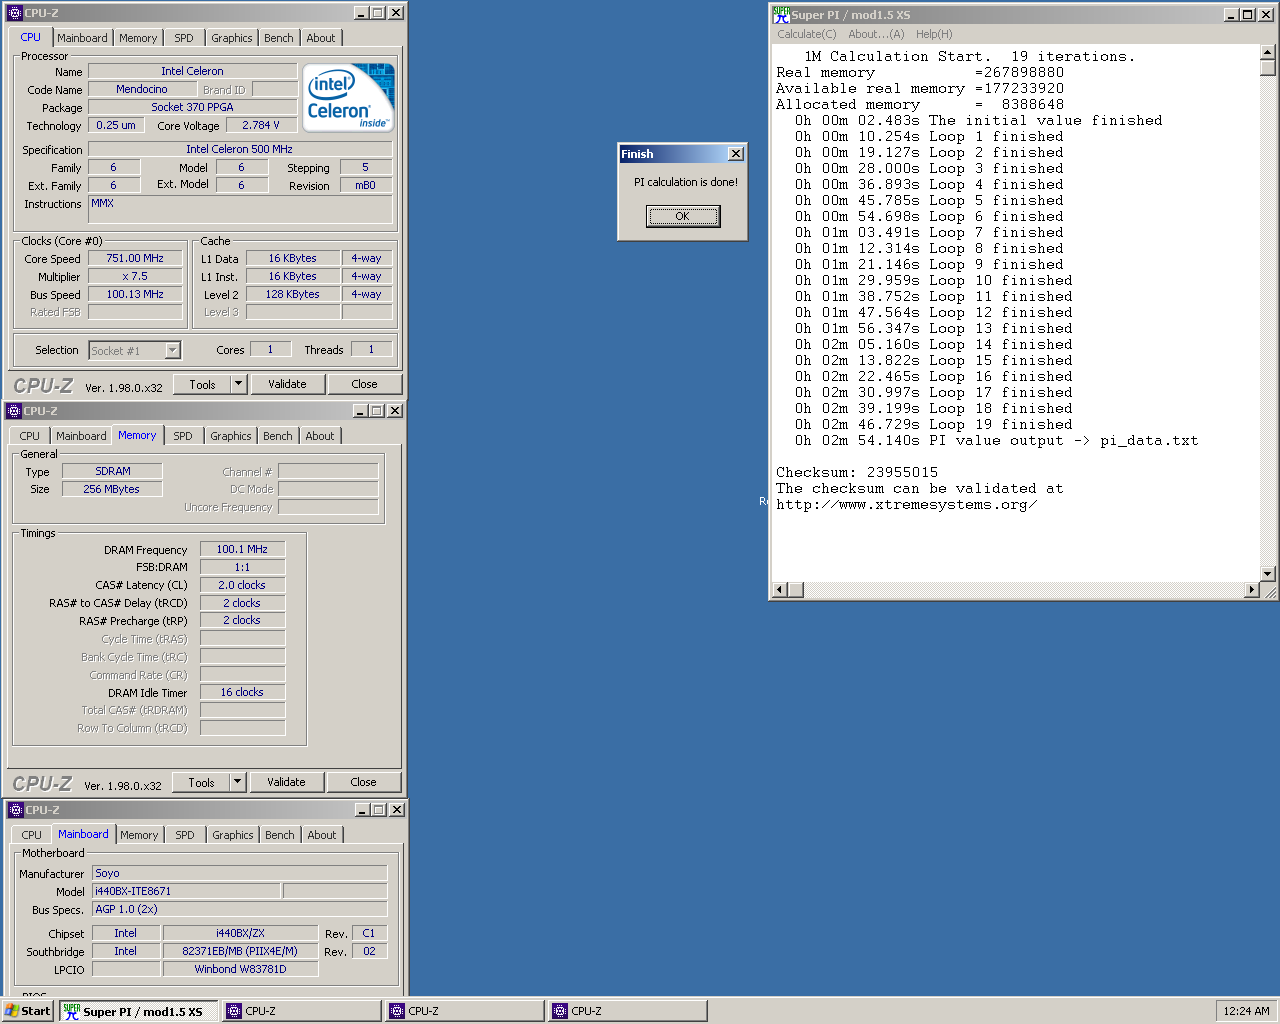Select the SPD tab in the Memory CPU-Z window
Image resolution: width=1280 pixels, height=1024 pixels.
[x=183, y=436]
